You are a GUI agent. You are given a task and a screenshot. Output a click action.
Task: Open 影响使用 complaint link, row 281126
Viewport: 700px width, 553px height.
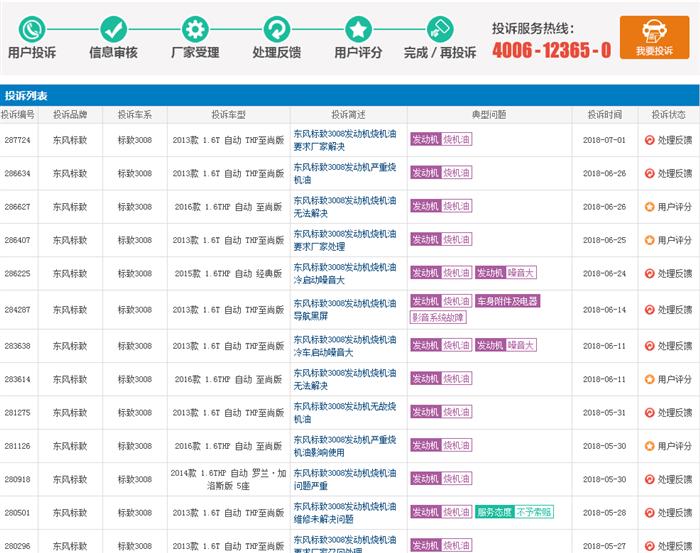pyautogui.click(x=345, y=446)
